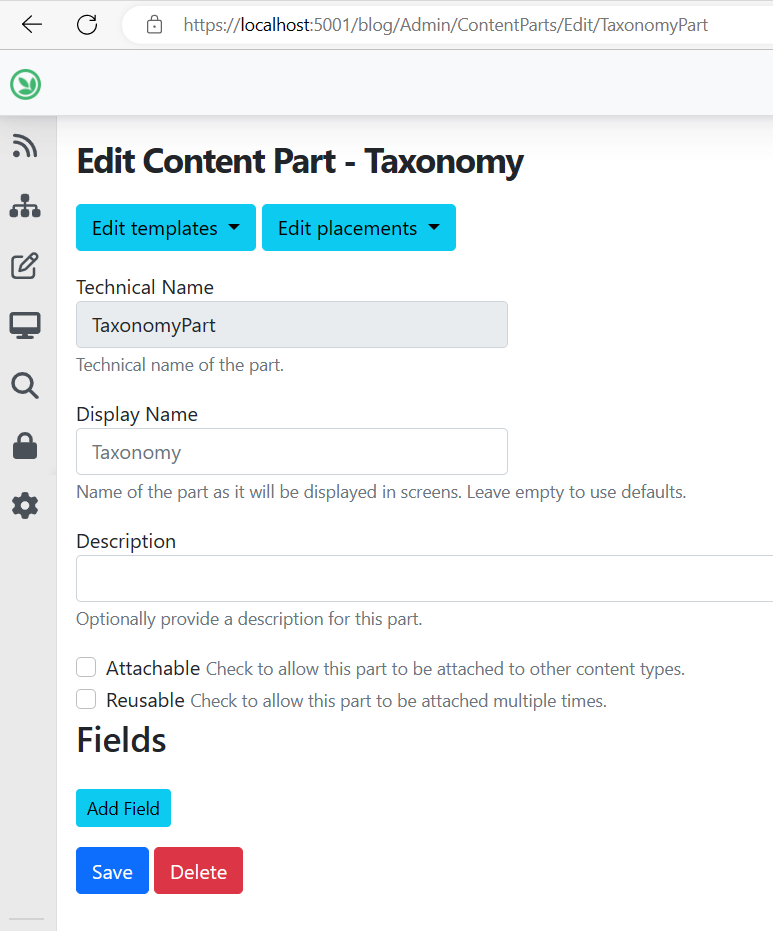773x931 pixels.
Task: Open search via the magnifier sidebar icon
Action: (25, 385)
